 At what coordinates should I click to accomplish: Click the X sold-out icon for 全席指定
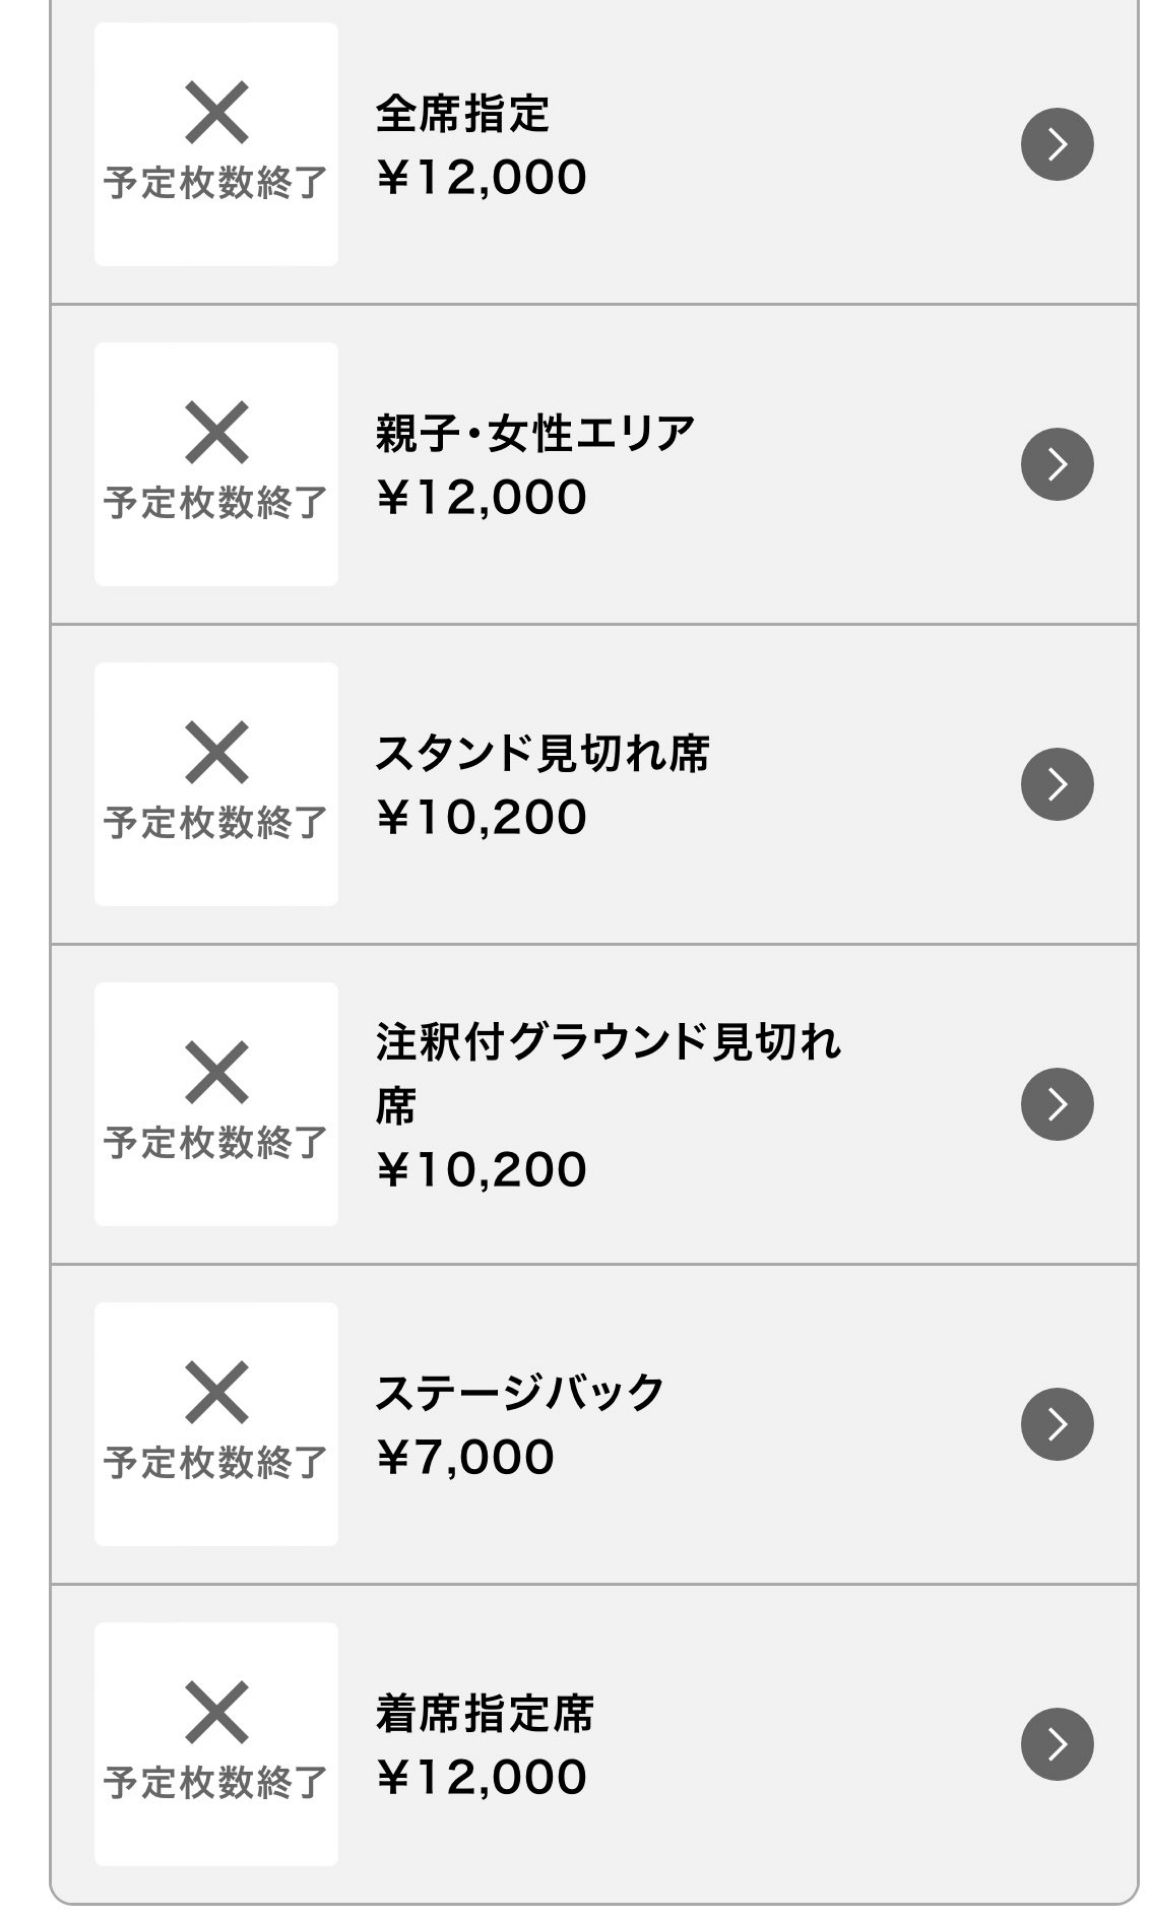216,114
